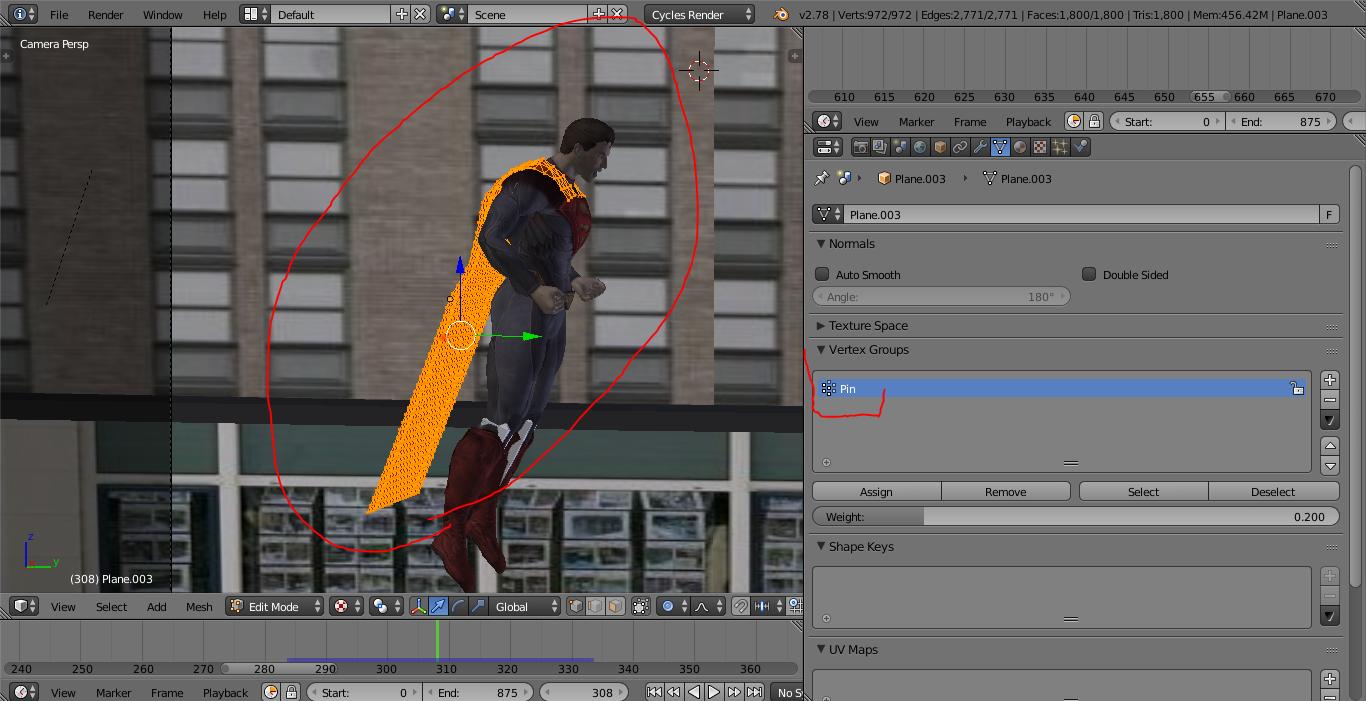
Task: Open the Modifiers tab (wrench icon)
Action: point(981,147)
